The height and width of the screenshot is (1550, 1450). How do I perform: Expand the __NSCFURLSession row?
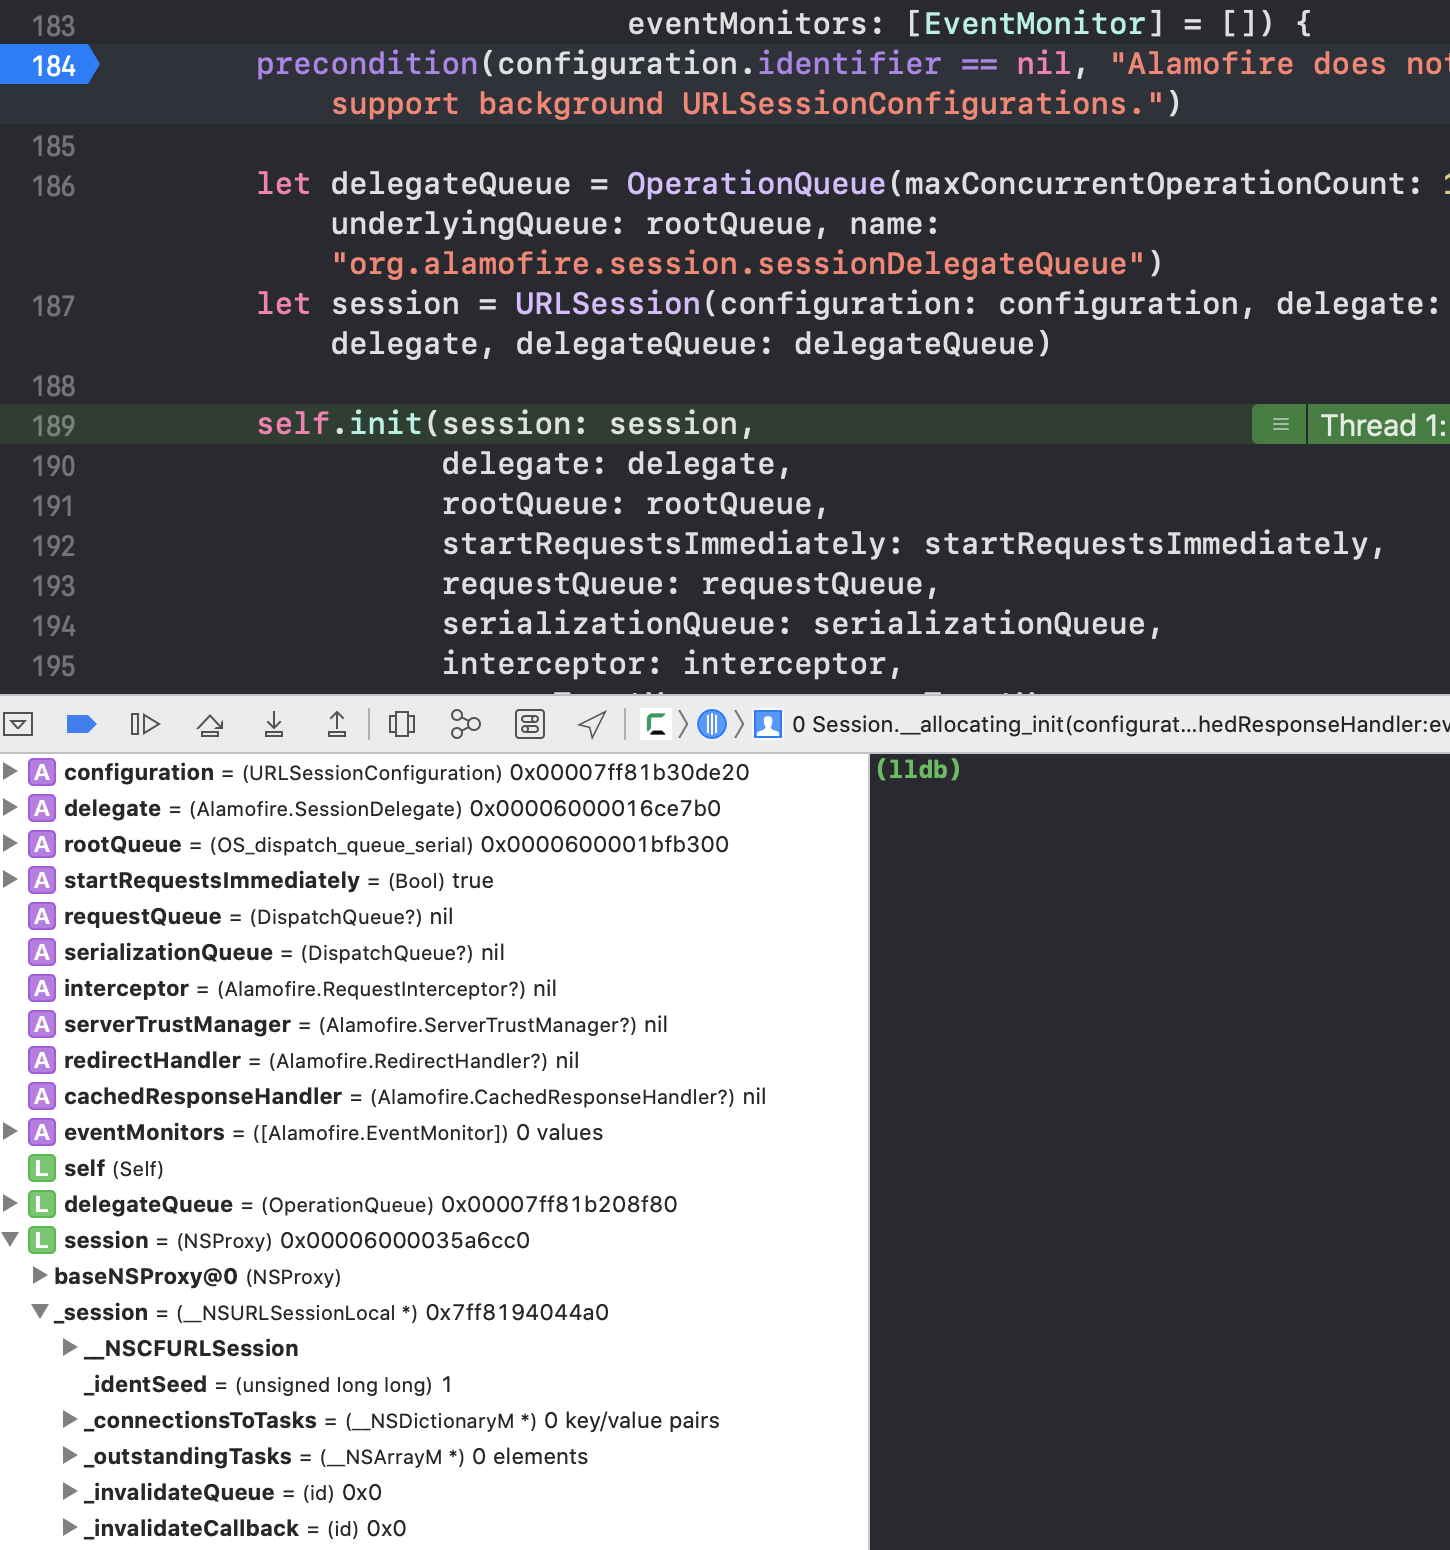(x=70, y=1347)
